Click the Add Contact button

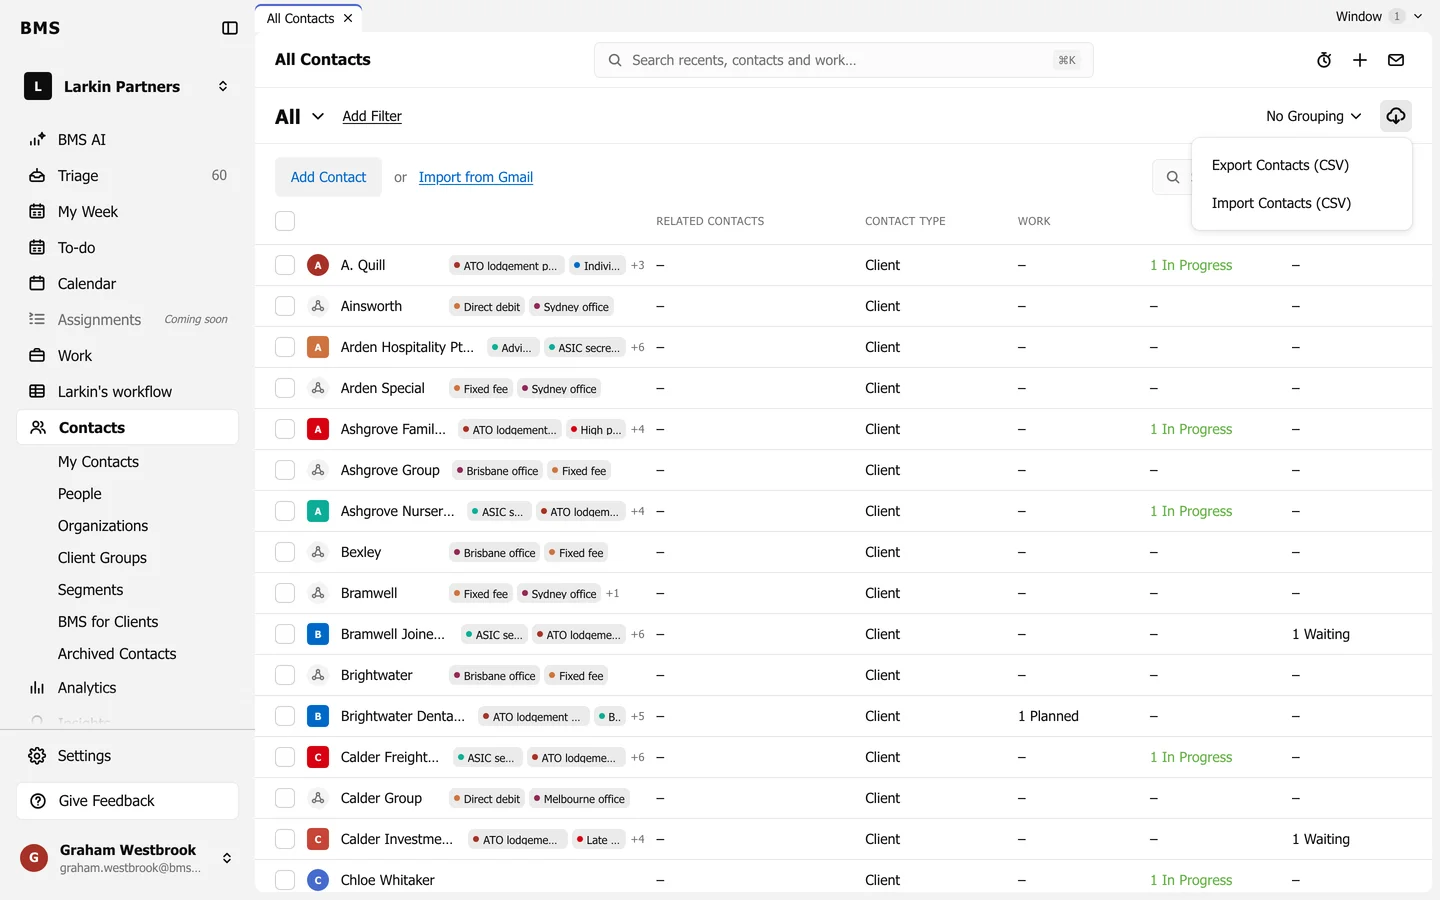click(328, 177)
